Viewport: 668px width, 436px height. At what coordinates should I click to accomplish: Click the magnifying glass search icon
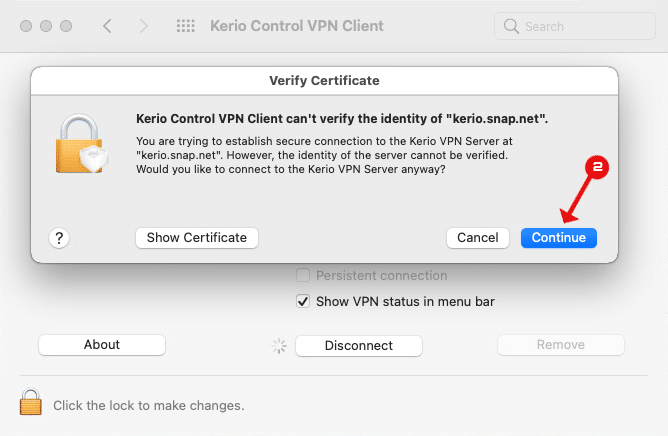[511, 26]
